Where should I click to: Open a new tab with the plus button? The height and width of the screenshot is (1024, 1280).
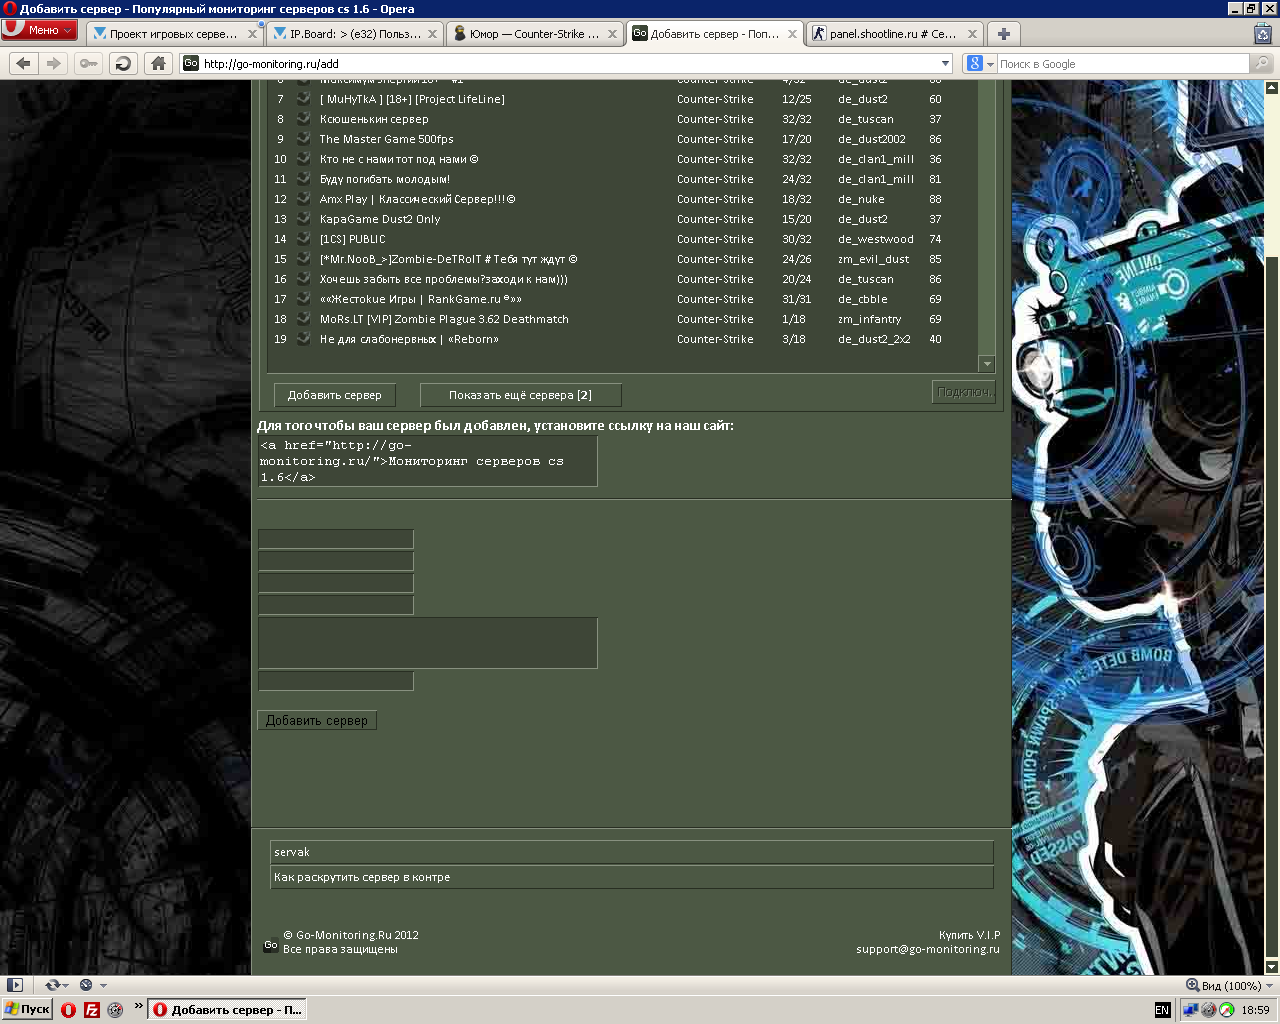click(1004, 33)
